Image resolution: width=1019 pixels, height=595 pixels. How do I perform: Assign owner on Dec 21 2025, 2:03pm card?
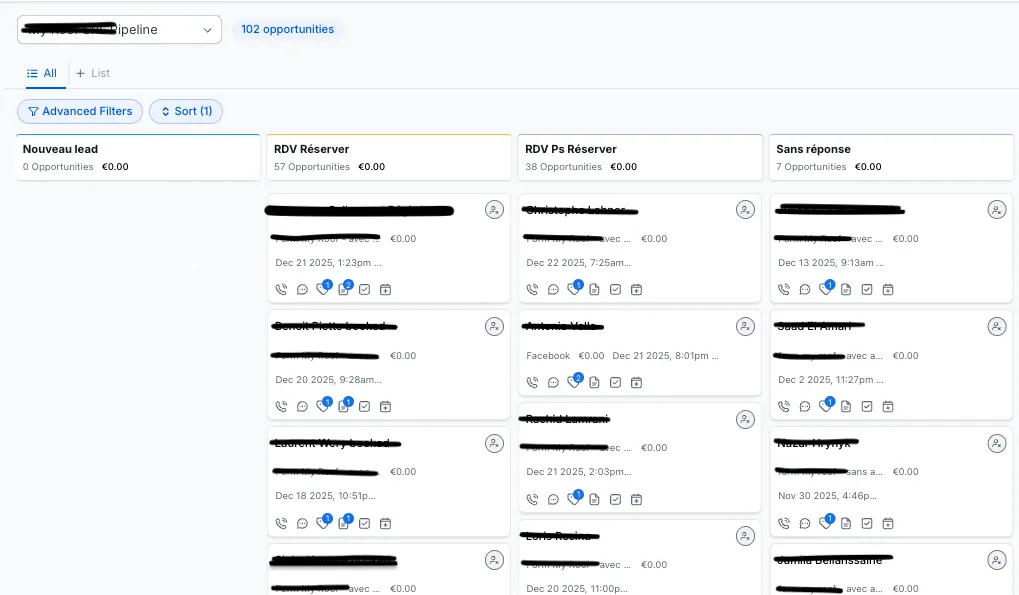pos(745,420)
